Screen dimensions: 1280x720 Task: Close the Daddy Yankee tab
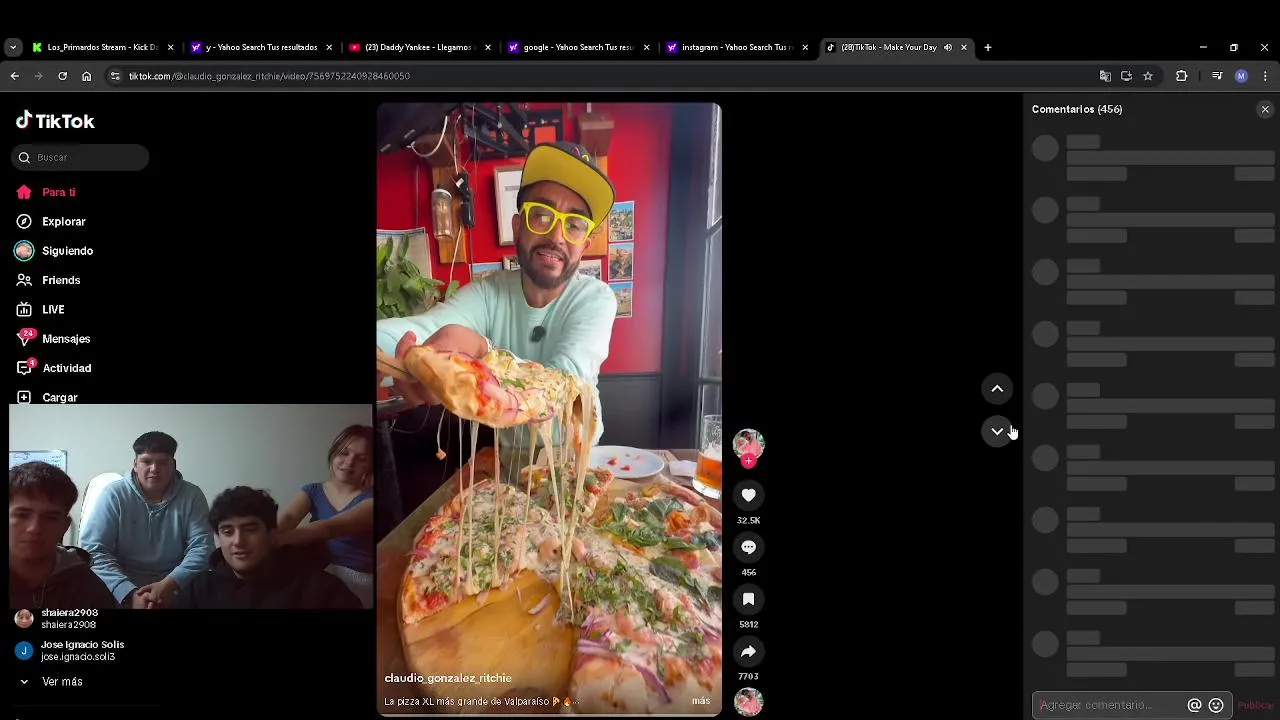coord(488,47)
